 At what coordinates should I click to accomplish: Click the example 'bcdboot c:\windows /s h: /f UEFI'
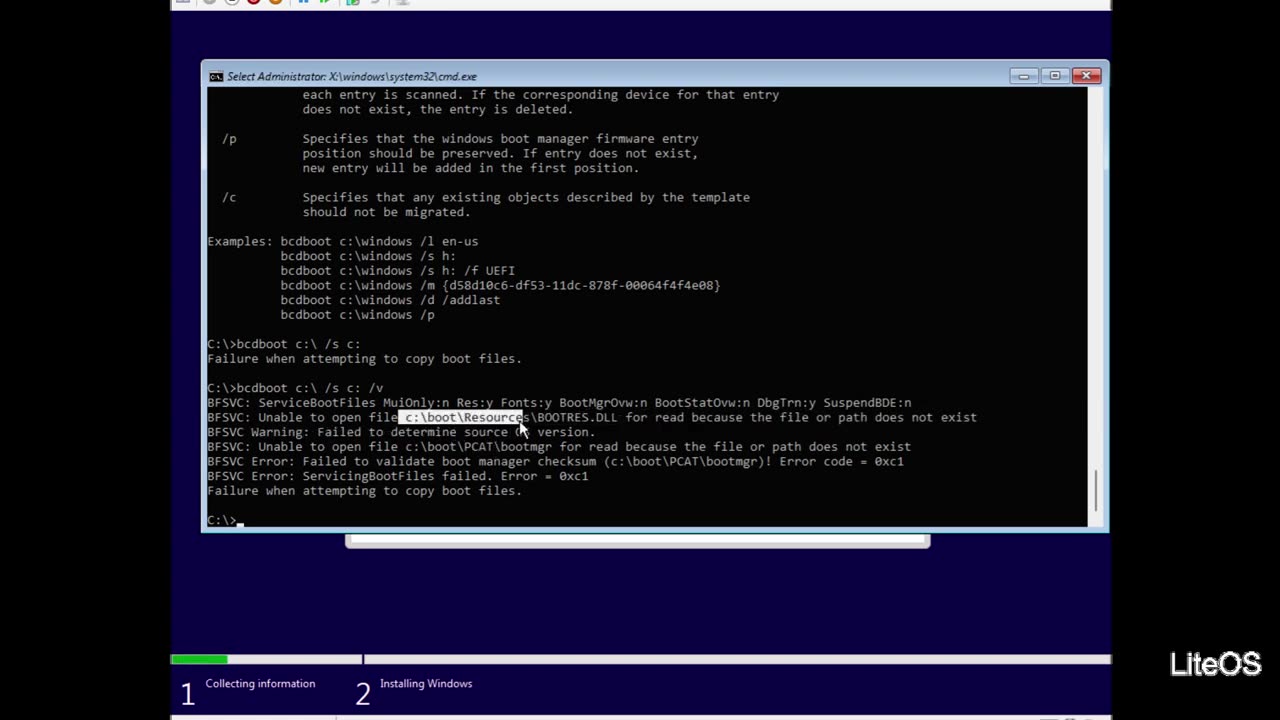[397, 270]
